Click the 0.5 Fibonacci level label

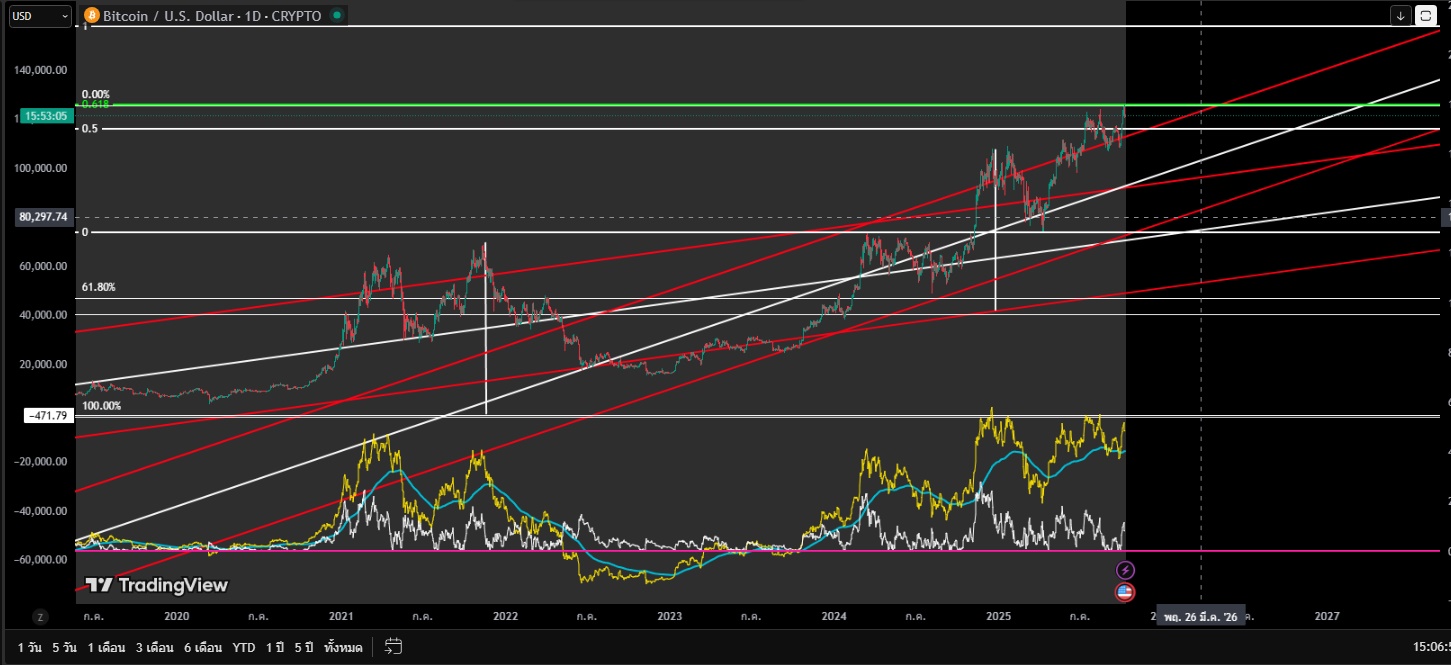[x=89, y=128]
